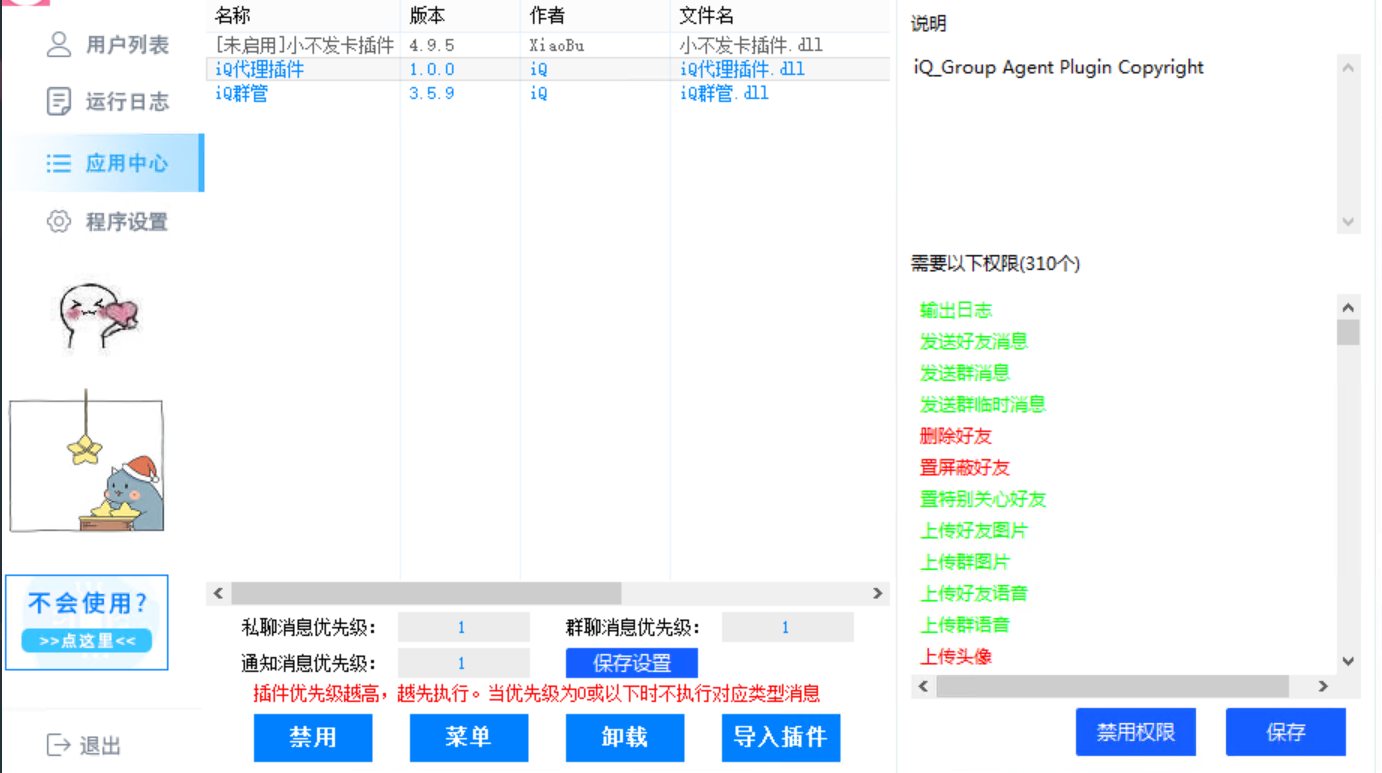Click the 禁用 button

point(313,738)
